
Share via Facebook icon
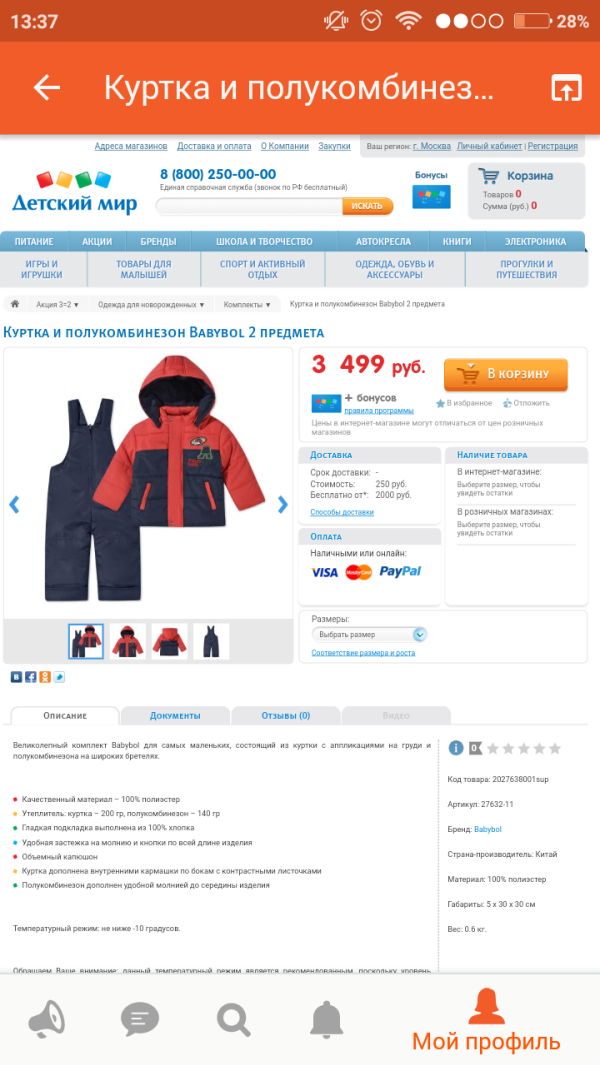(31, 676)
